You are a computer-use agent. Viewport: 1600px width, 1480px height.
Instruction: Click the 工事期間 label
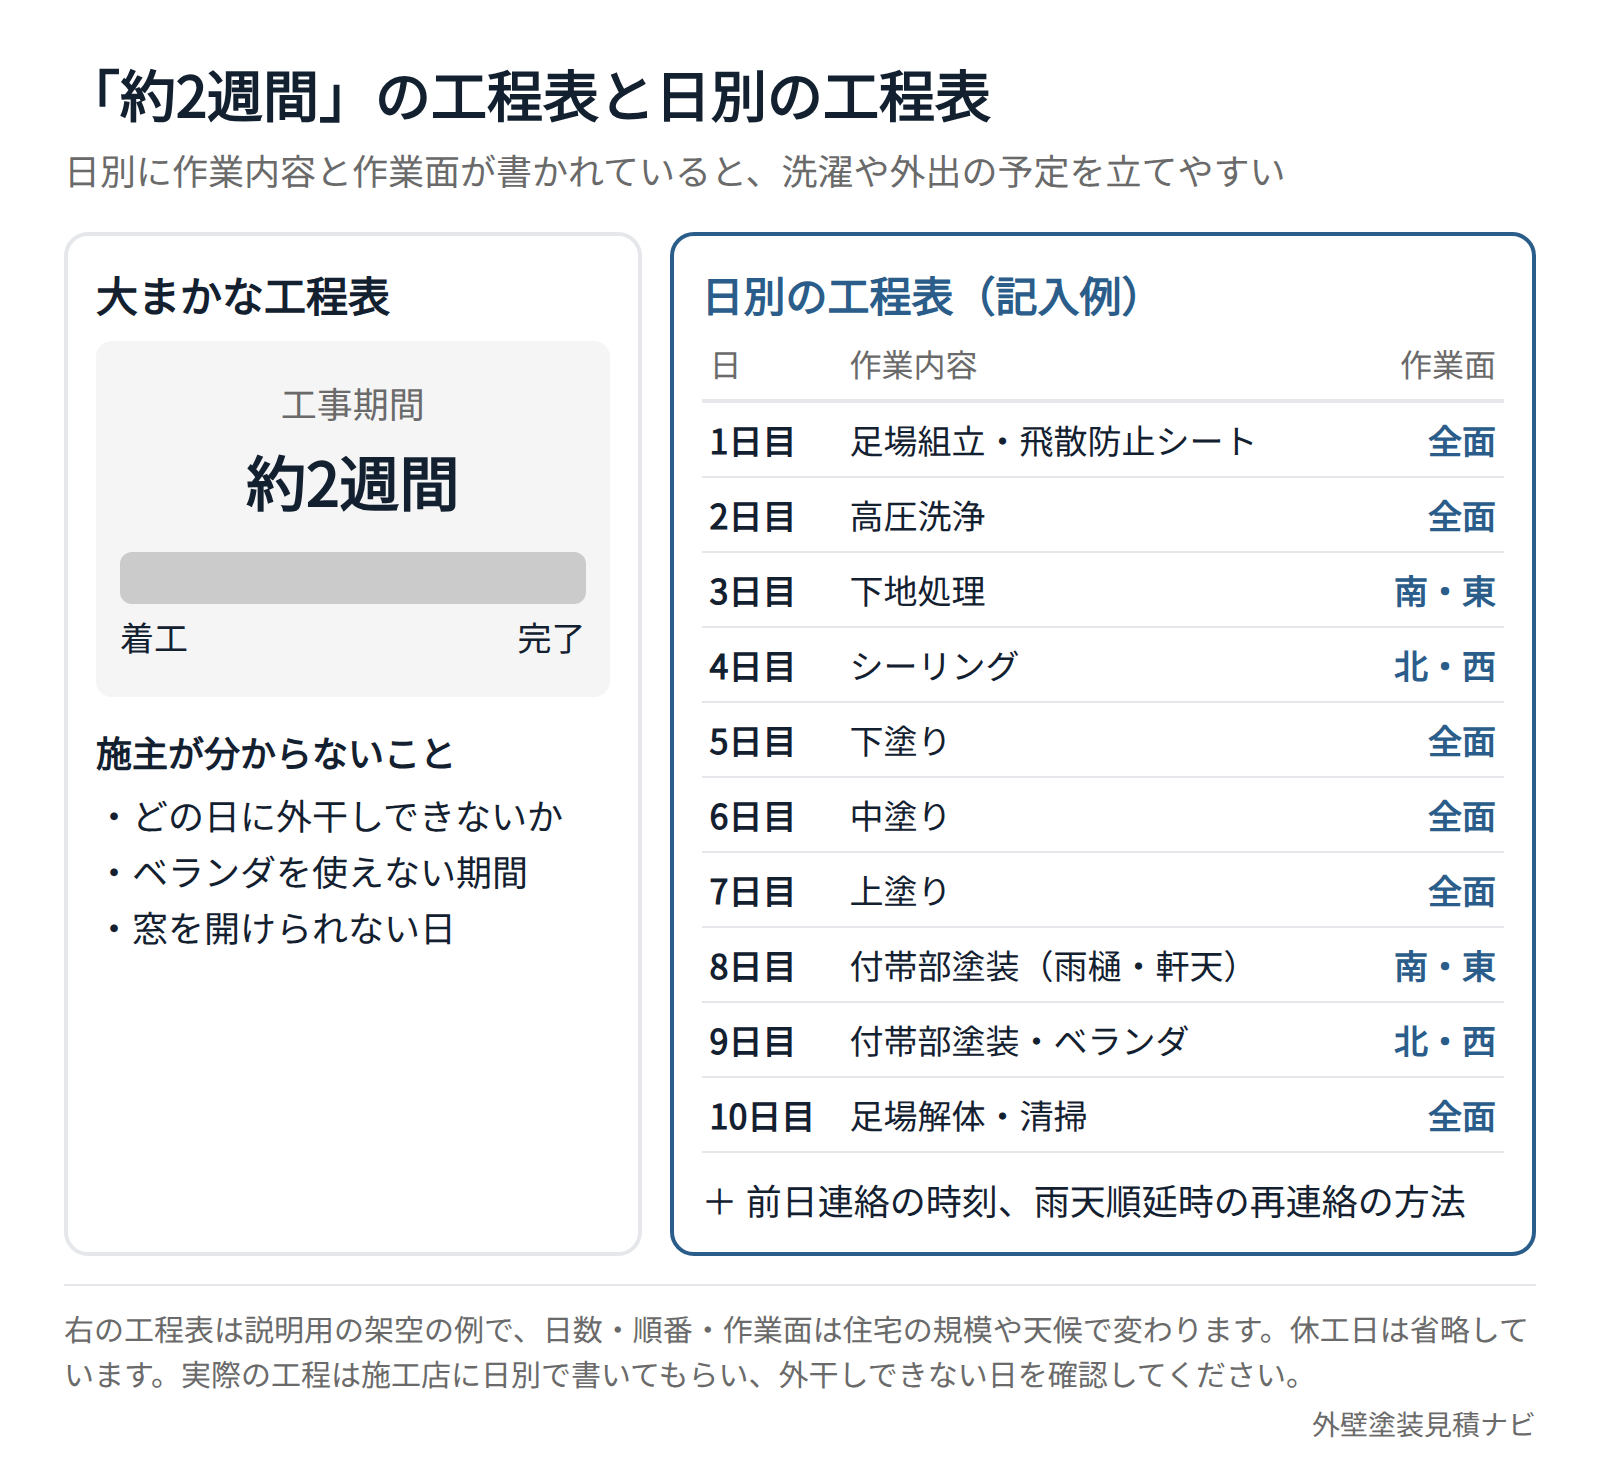point(353,405)
